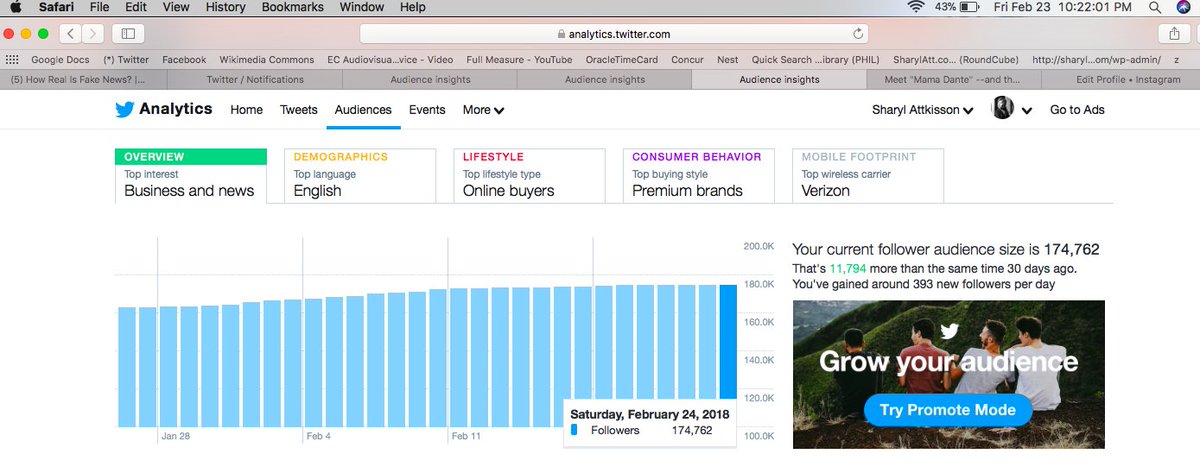Select the Consumer Behavior insights tab

tap(698, 175)
